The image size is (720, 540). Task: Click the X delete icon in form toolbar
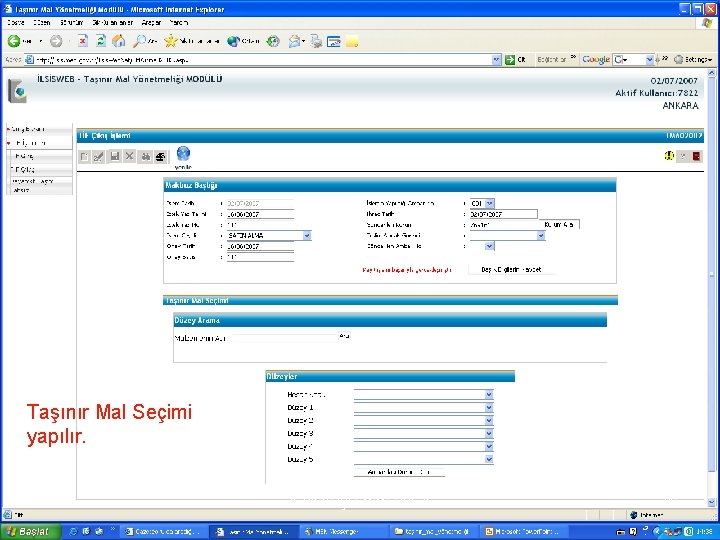point(129,157)
